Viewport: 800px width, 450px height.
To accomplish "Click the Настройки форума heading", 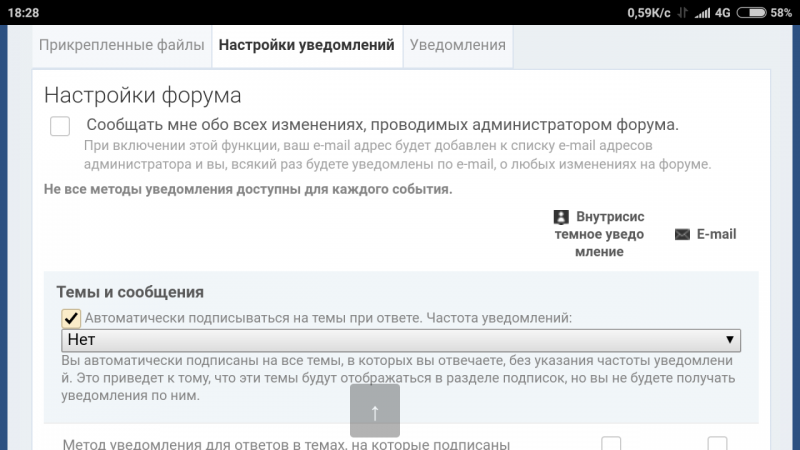I will [x=142, y=95].
